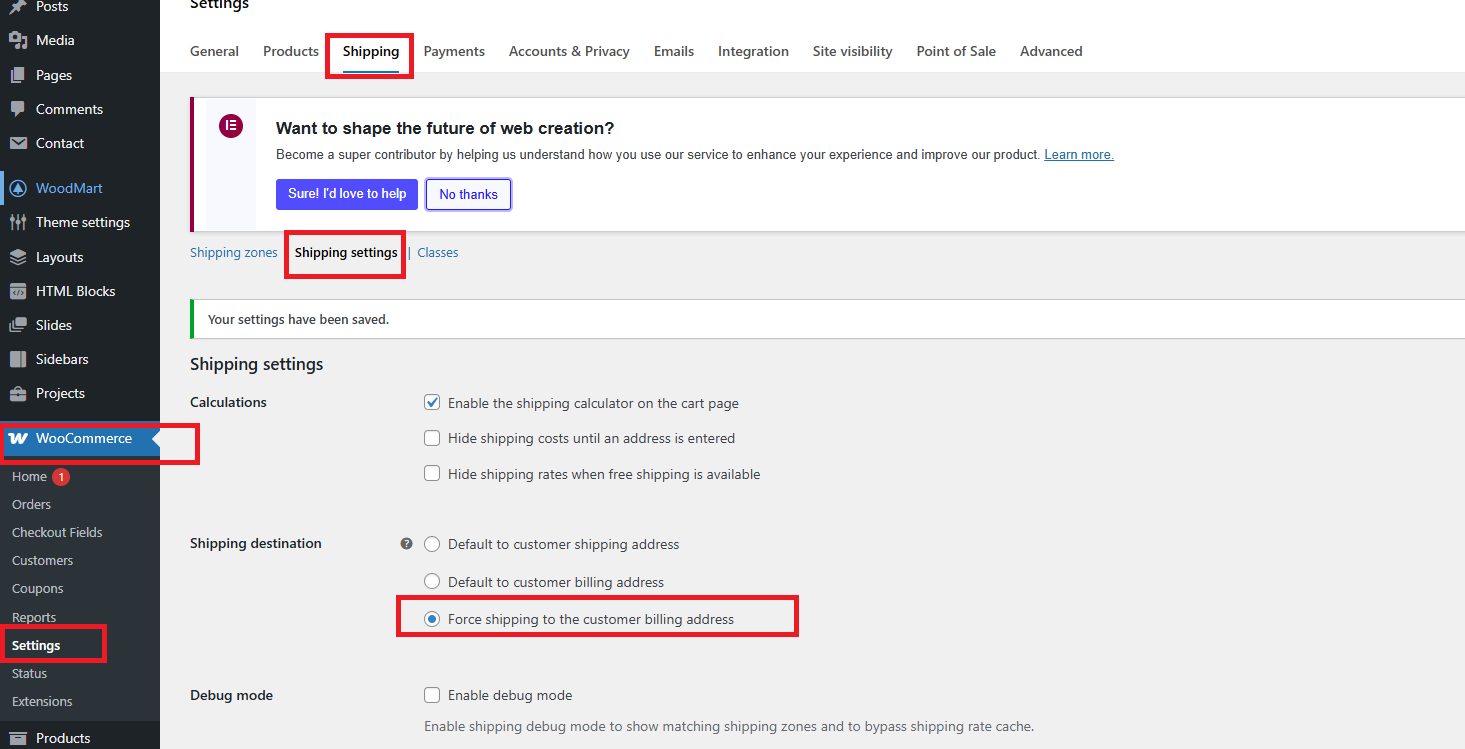Click the Projects briefcase icon
Screen dimensions: 1465x749
[18, 393]
